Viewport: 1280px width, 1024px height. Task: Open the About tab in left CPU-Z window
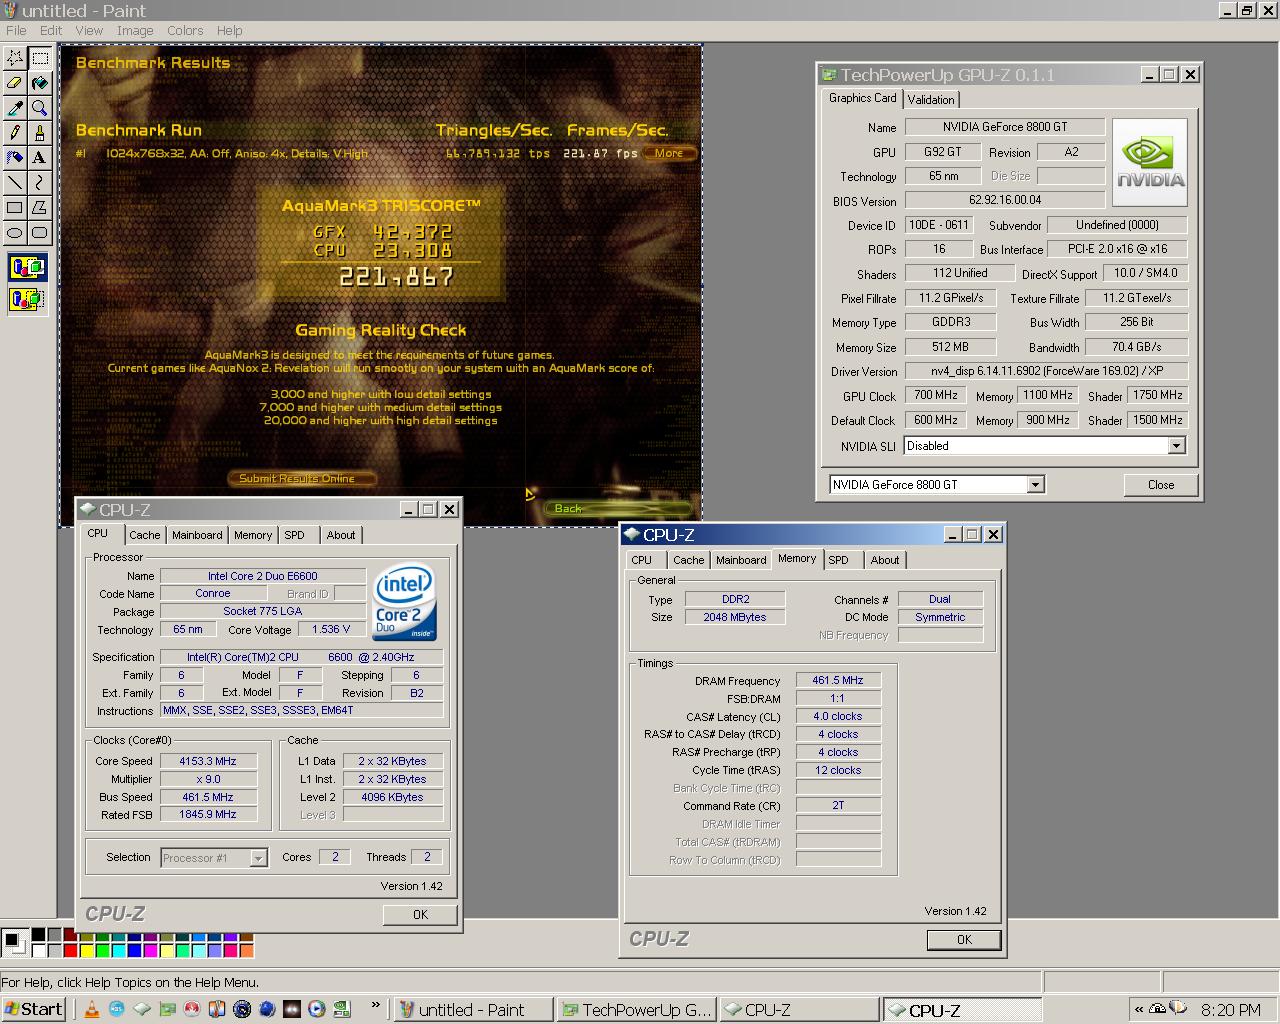tap(341, 535)
